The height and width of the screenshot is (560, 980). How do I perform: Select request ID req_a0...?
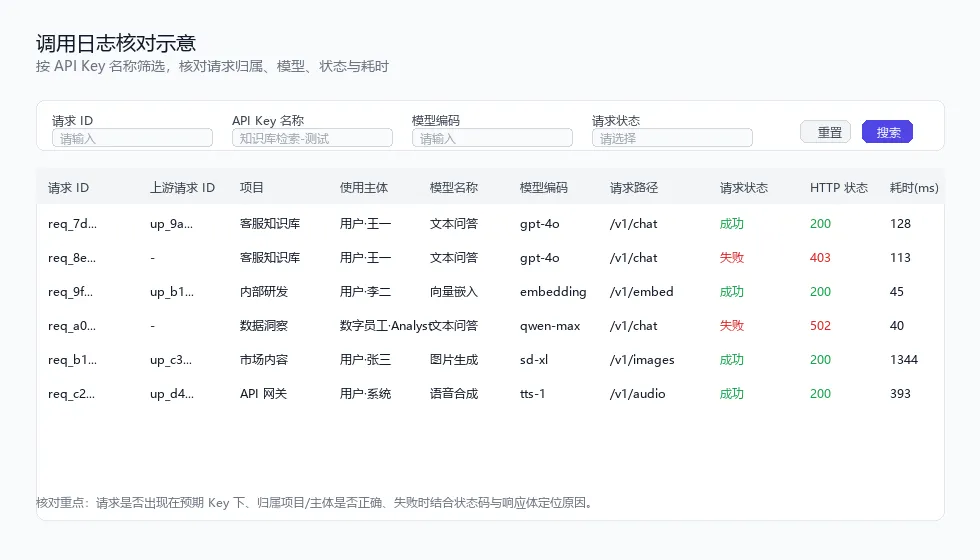(72, 326)
